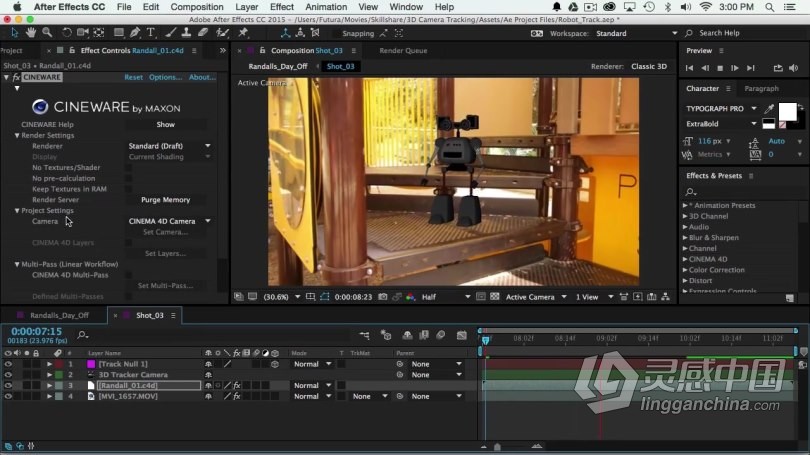This screenshot has height=455, width=810.
Task: Open composition flowchart icon in viewer
Action: click(665, 297)
